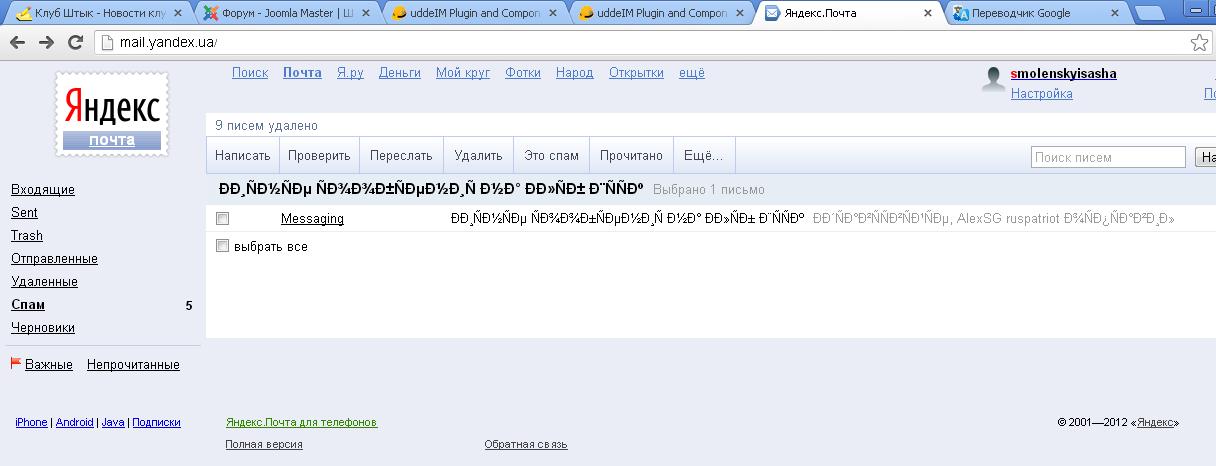Click the Yandex Pochta logo
The height and width of the screenshot is (466, 1216).
(112, 113)
